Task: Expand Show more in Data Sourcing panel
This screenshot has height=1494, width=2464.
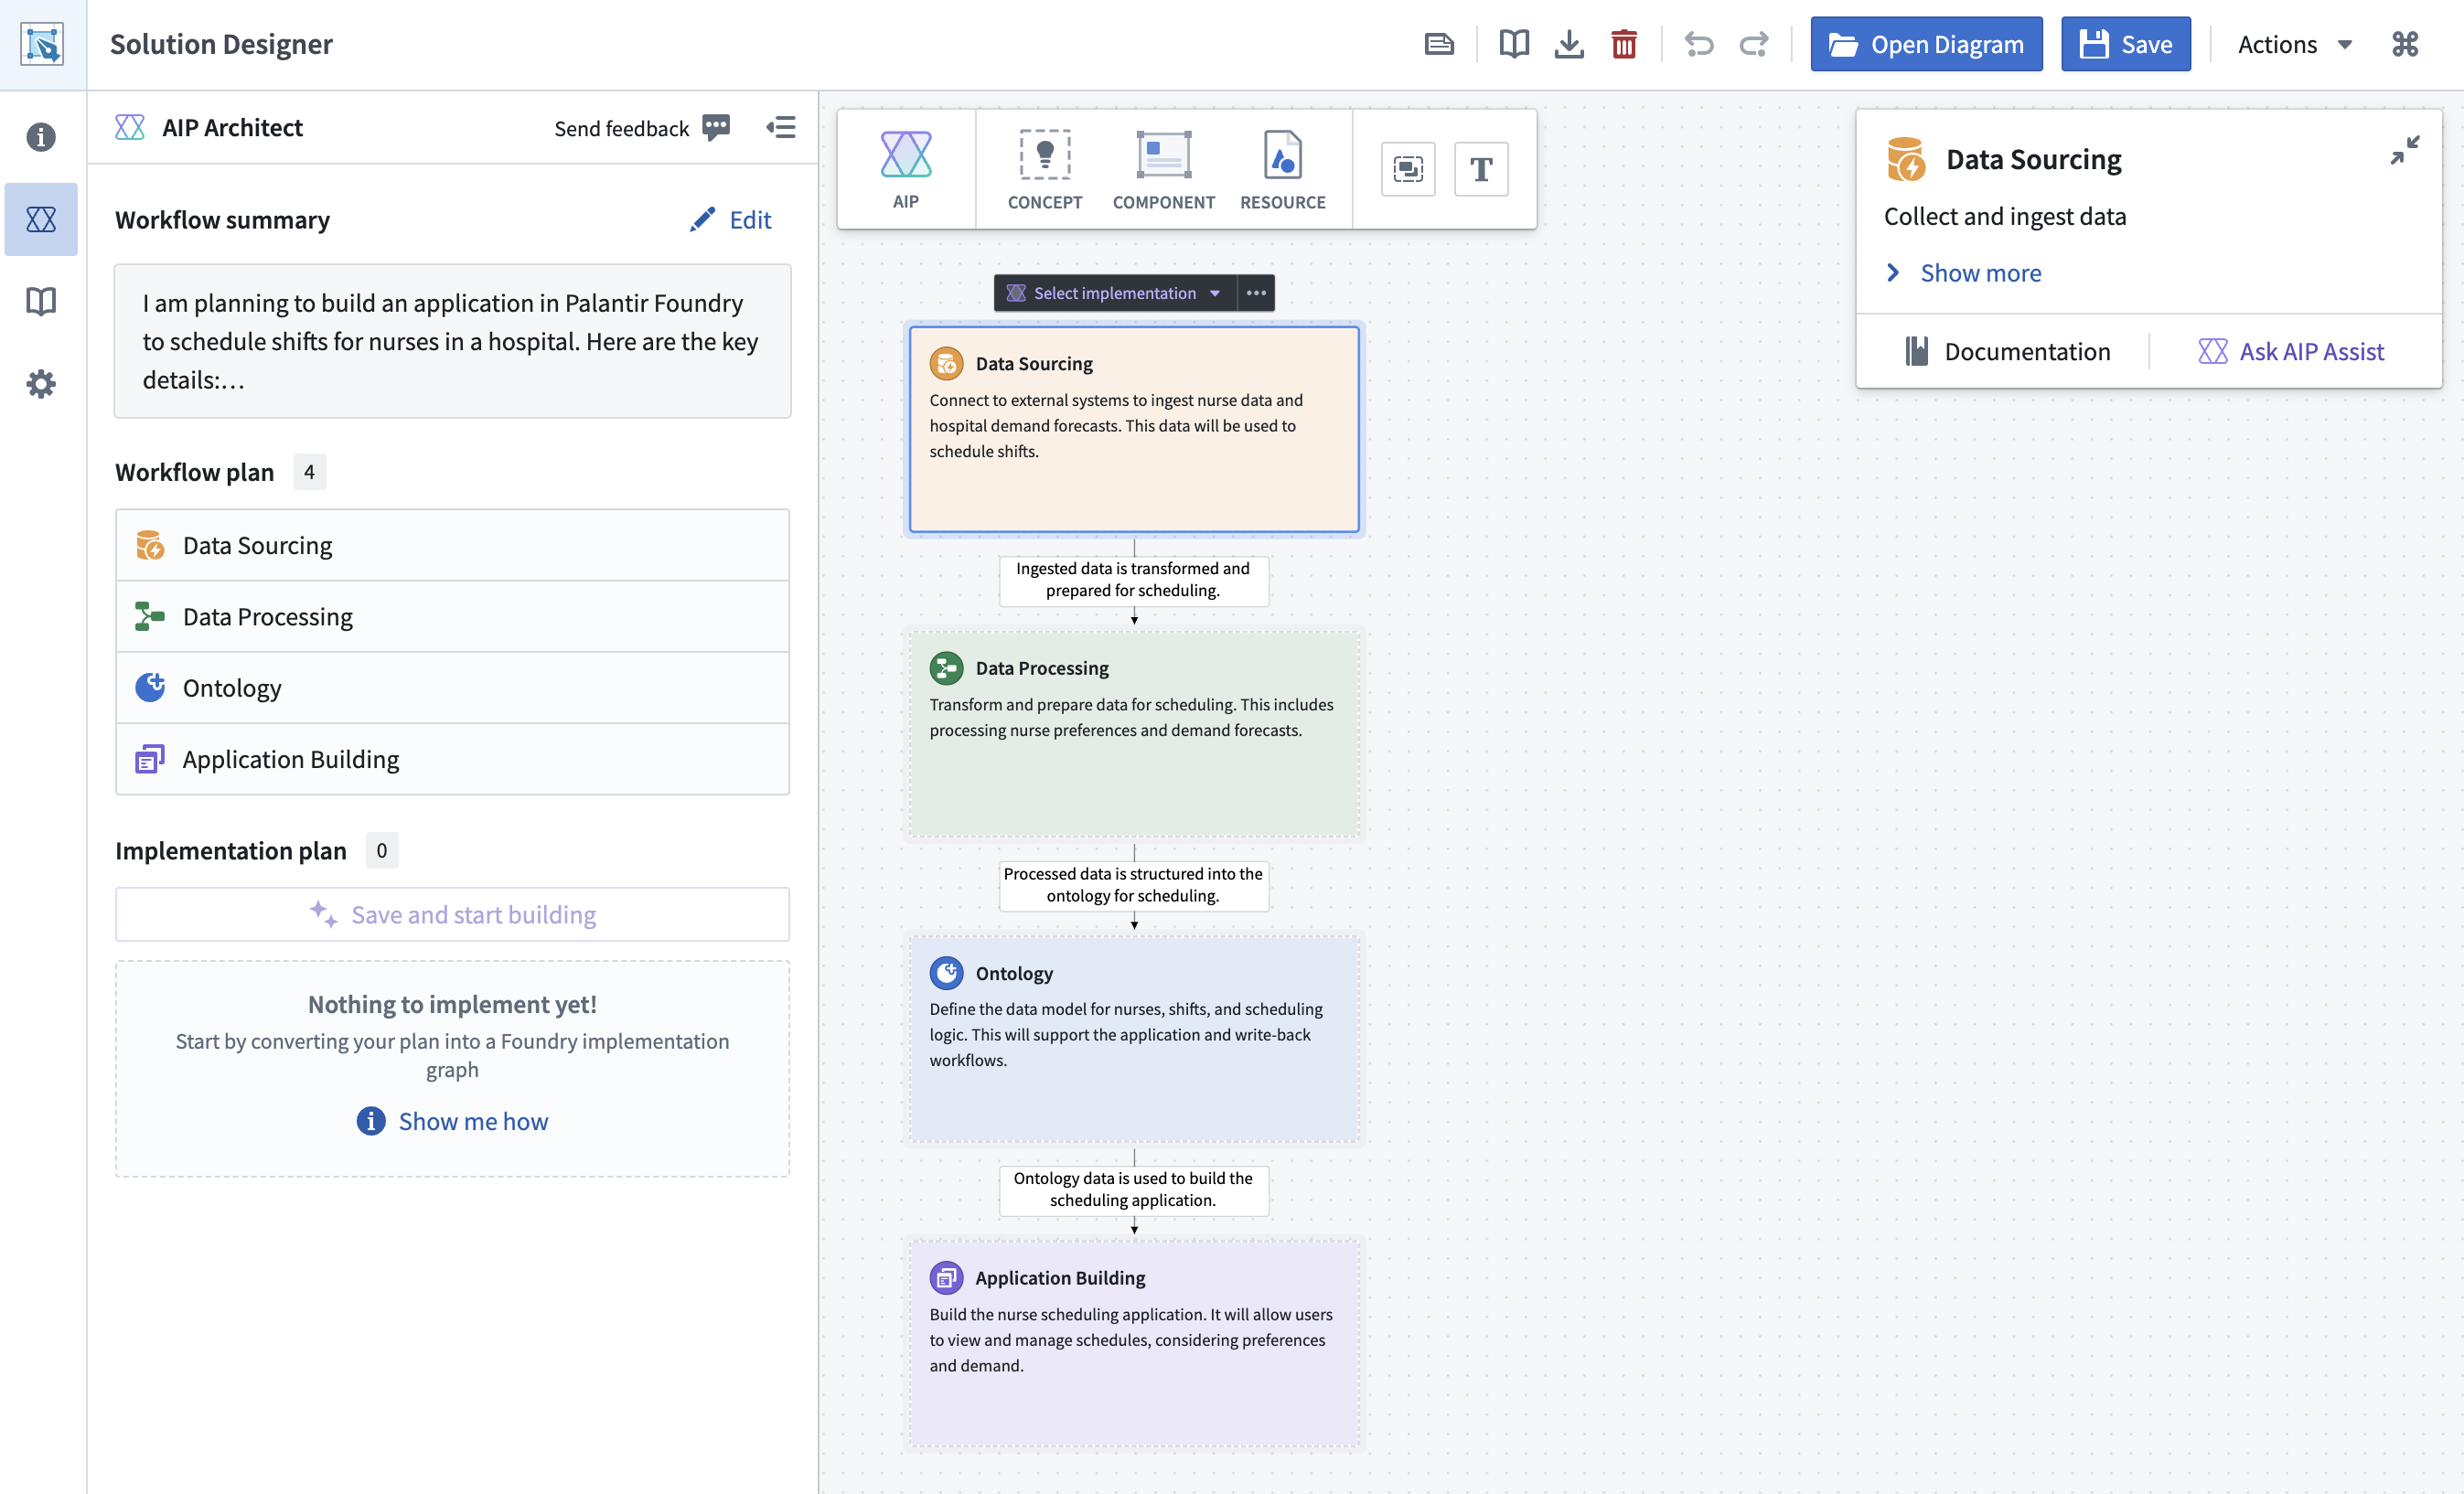Action: pos(1963,273)
